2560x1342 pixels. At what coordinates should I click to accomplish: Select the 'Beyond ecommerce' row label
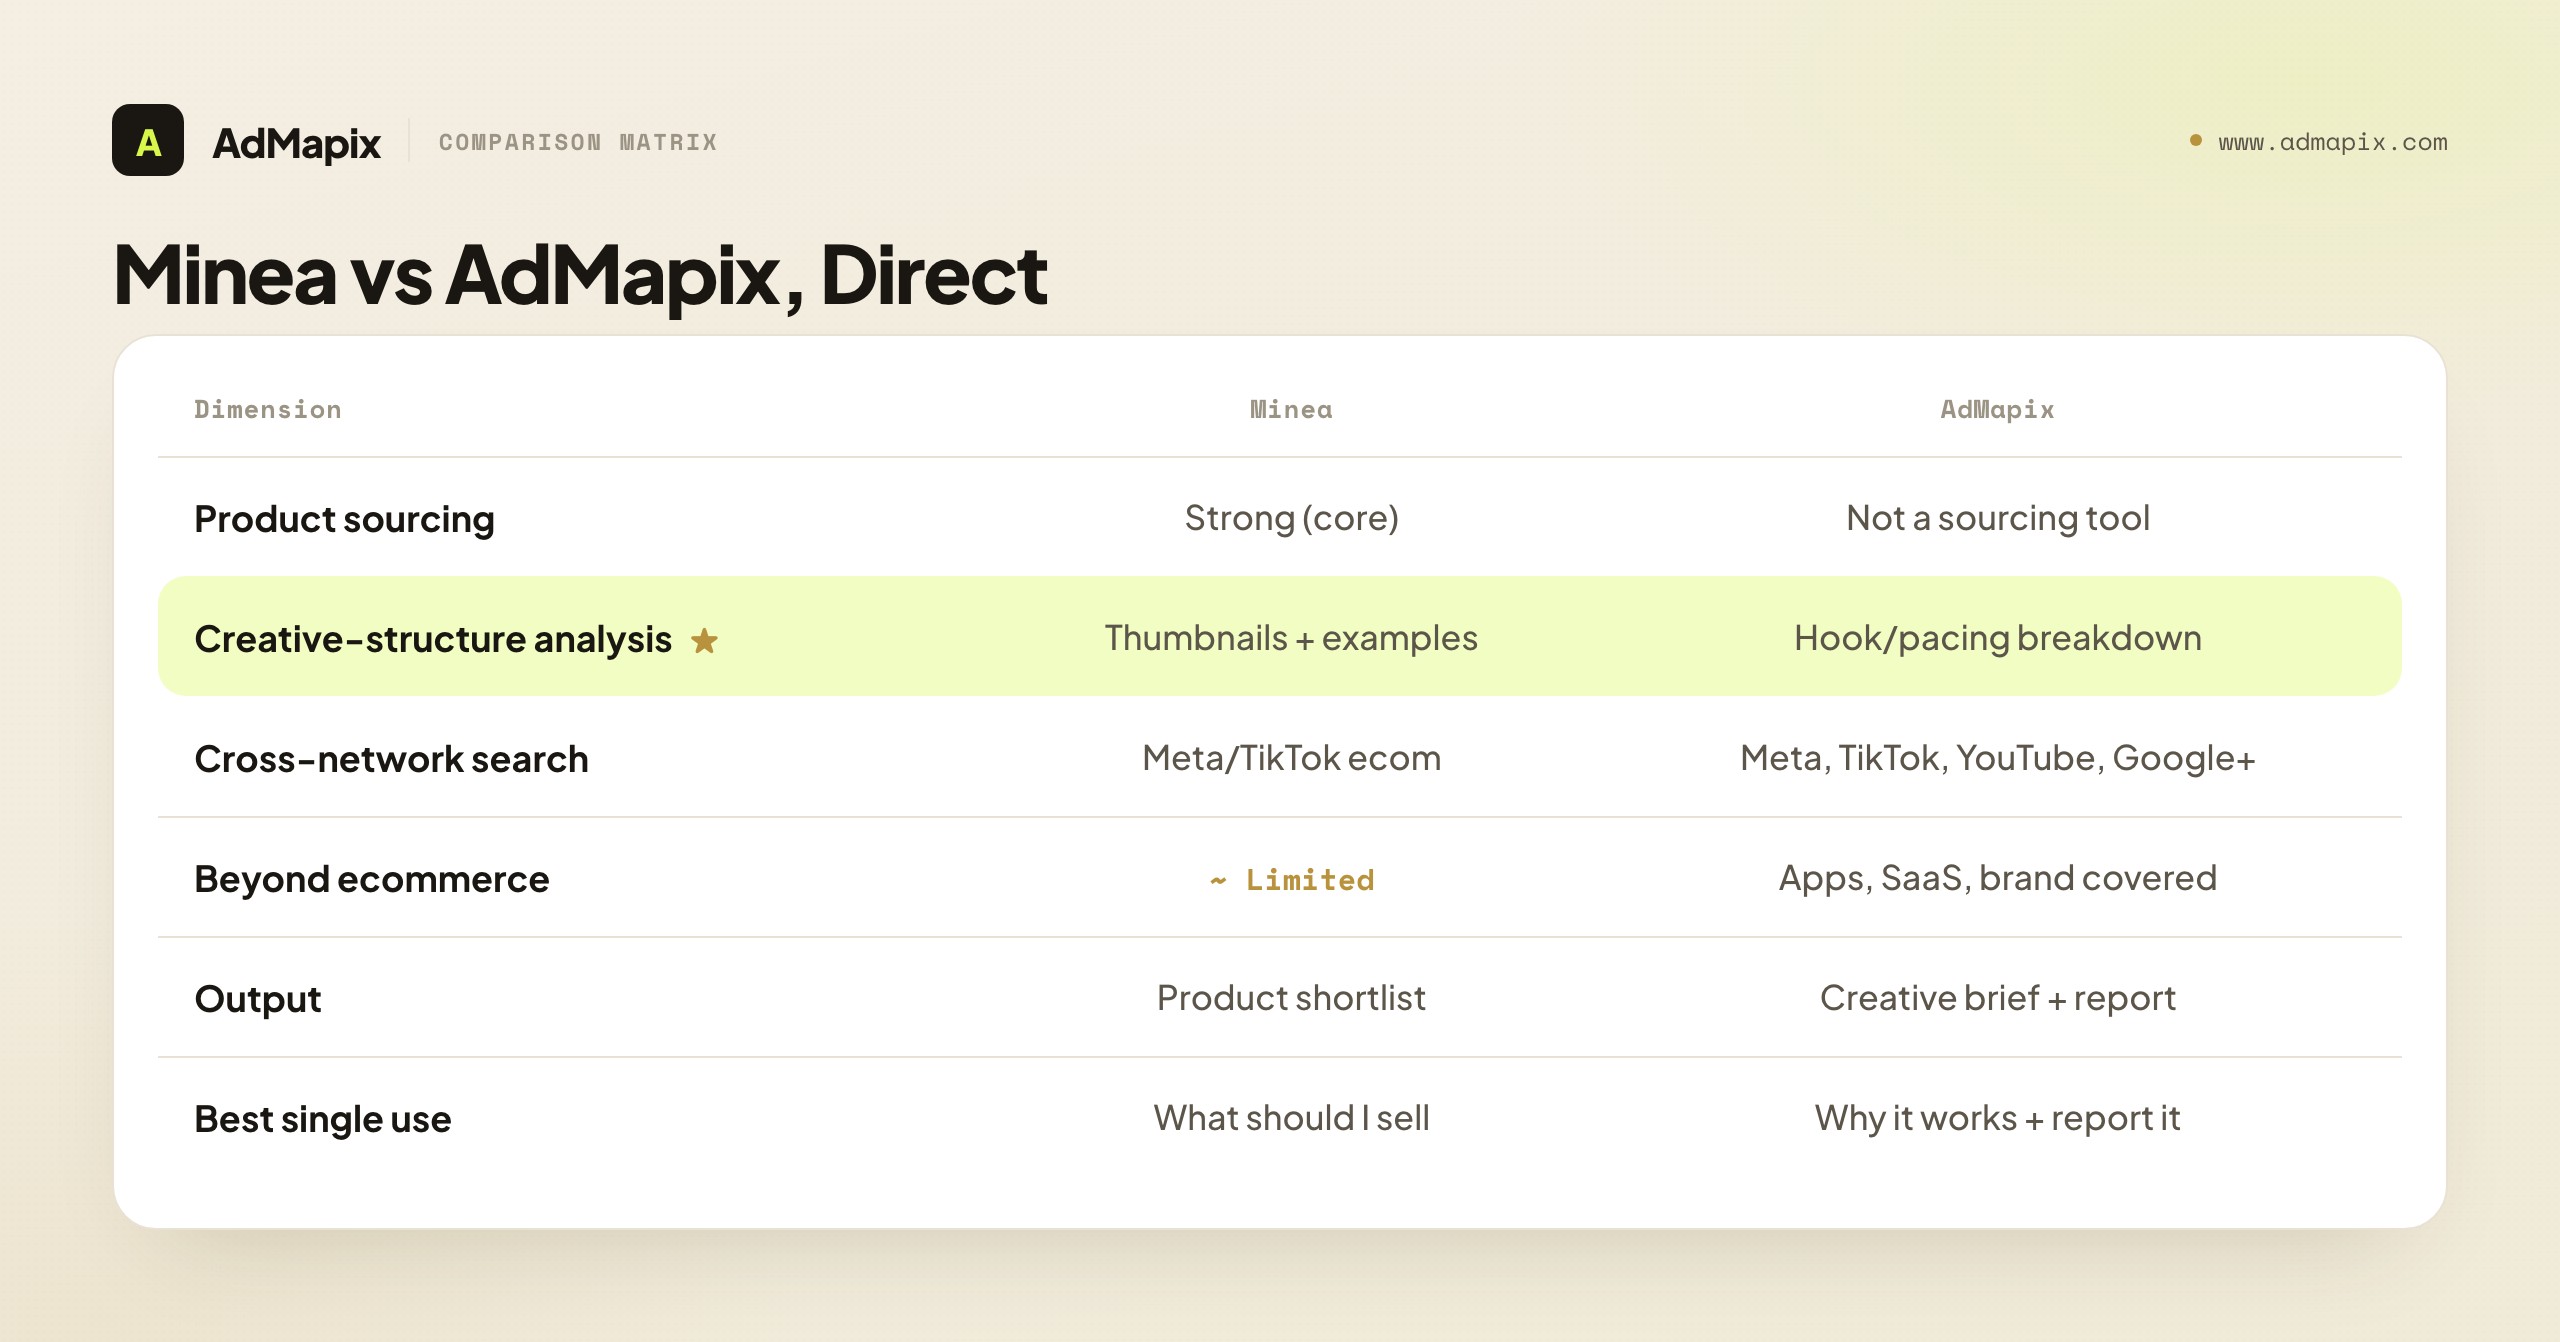click(x=372, y=879)
